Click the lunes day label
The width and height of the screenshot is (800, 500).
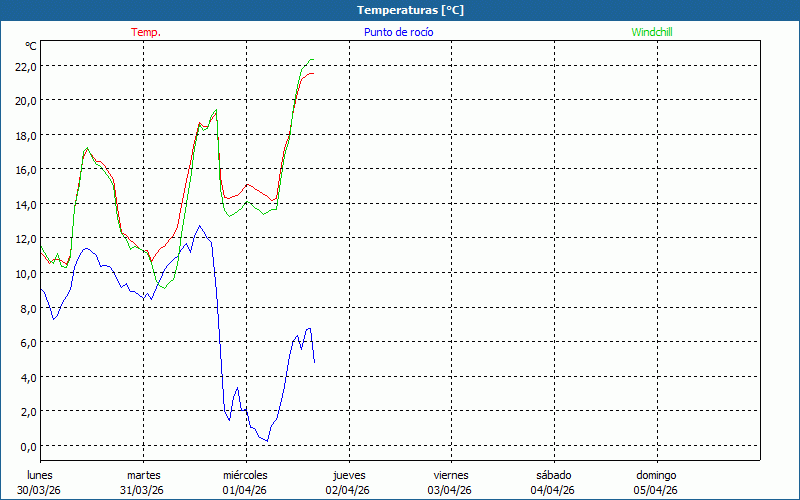point(40,475)
